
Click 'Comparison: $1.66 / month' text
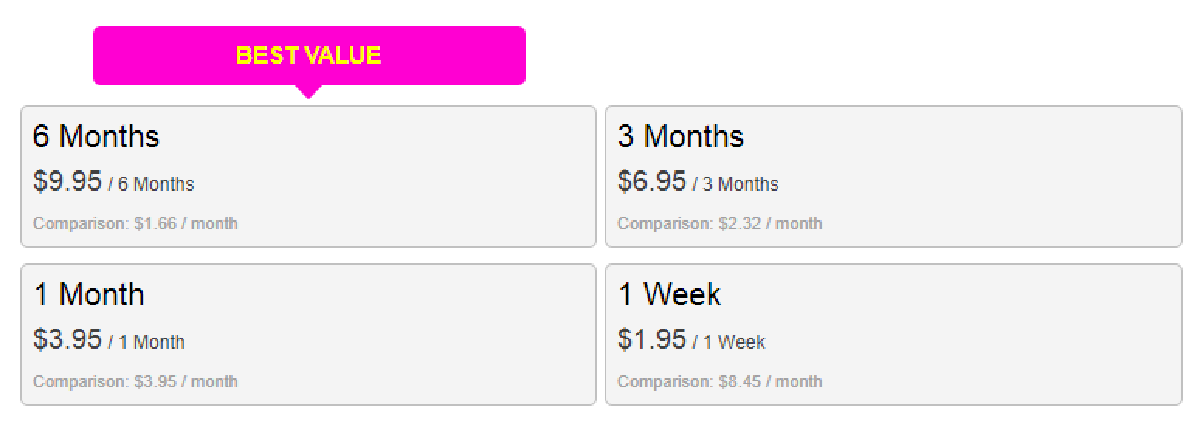tap(135, 223)
